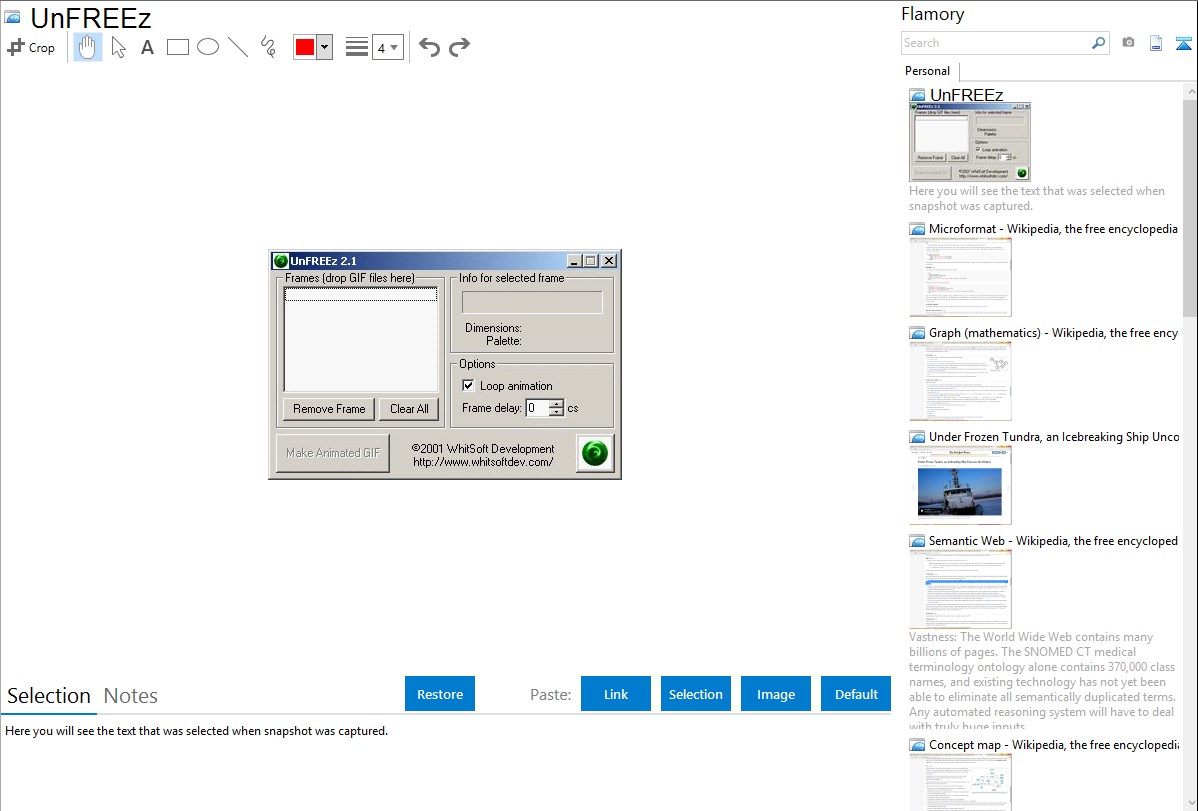Click the frames list drop area

click(361, 339)
